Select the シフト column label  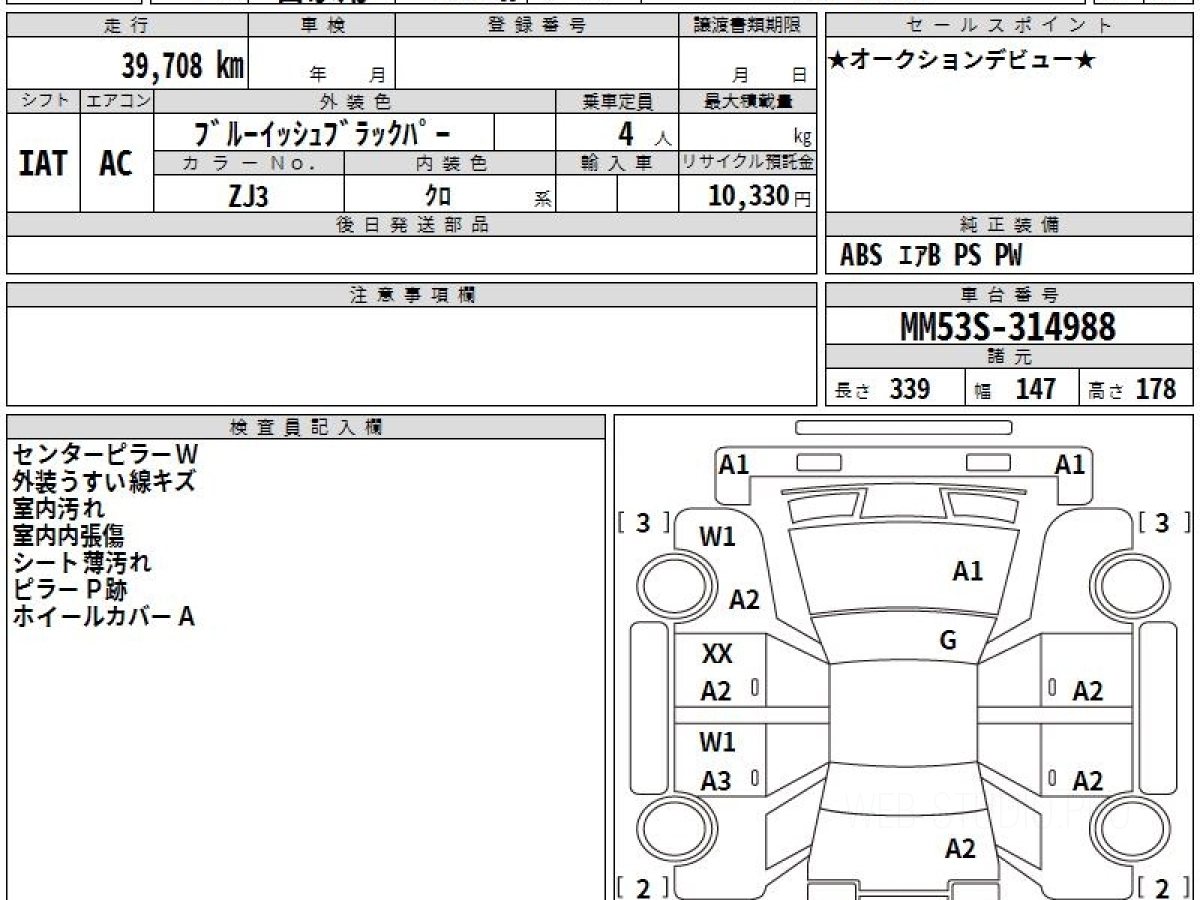(x=43, y=101)
